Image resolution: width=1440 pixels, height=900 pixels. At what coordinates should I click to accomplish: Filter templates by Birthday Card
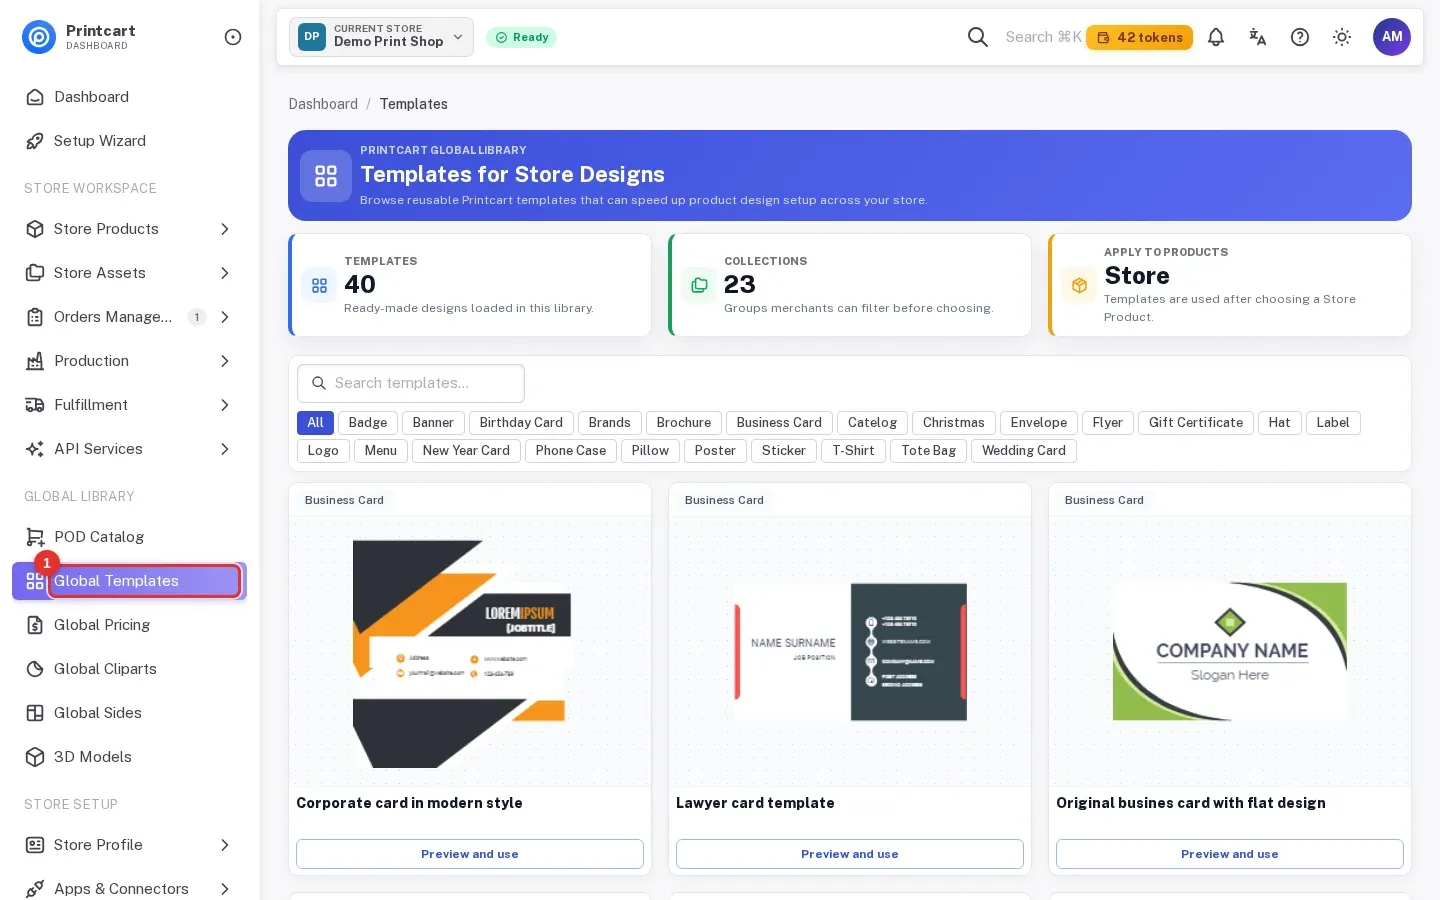click(521, 423)
